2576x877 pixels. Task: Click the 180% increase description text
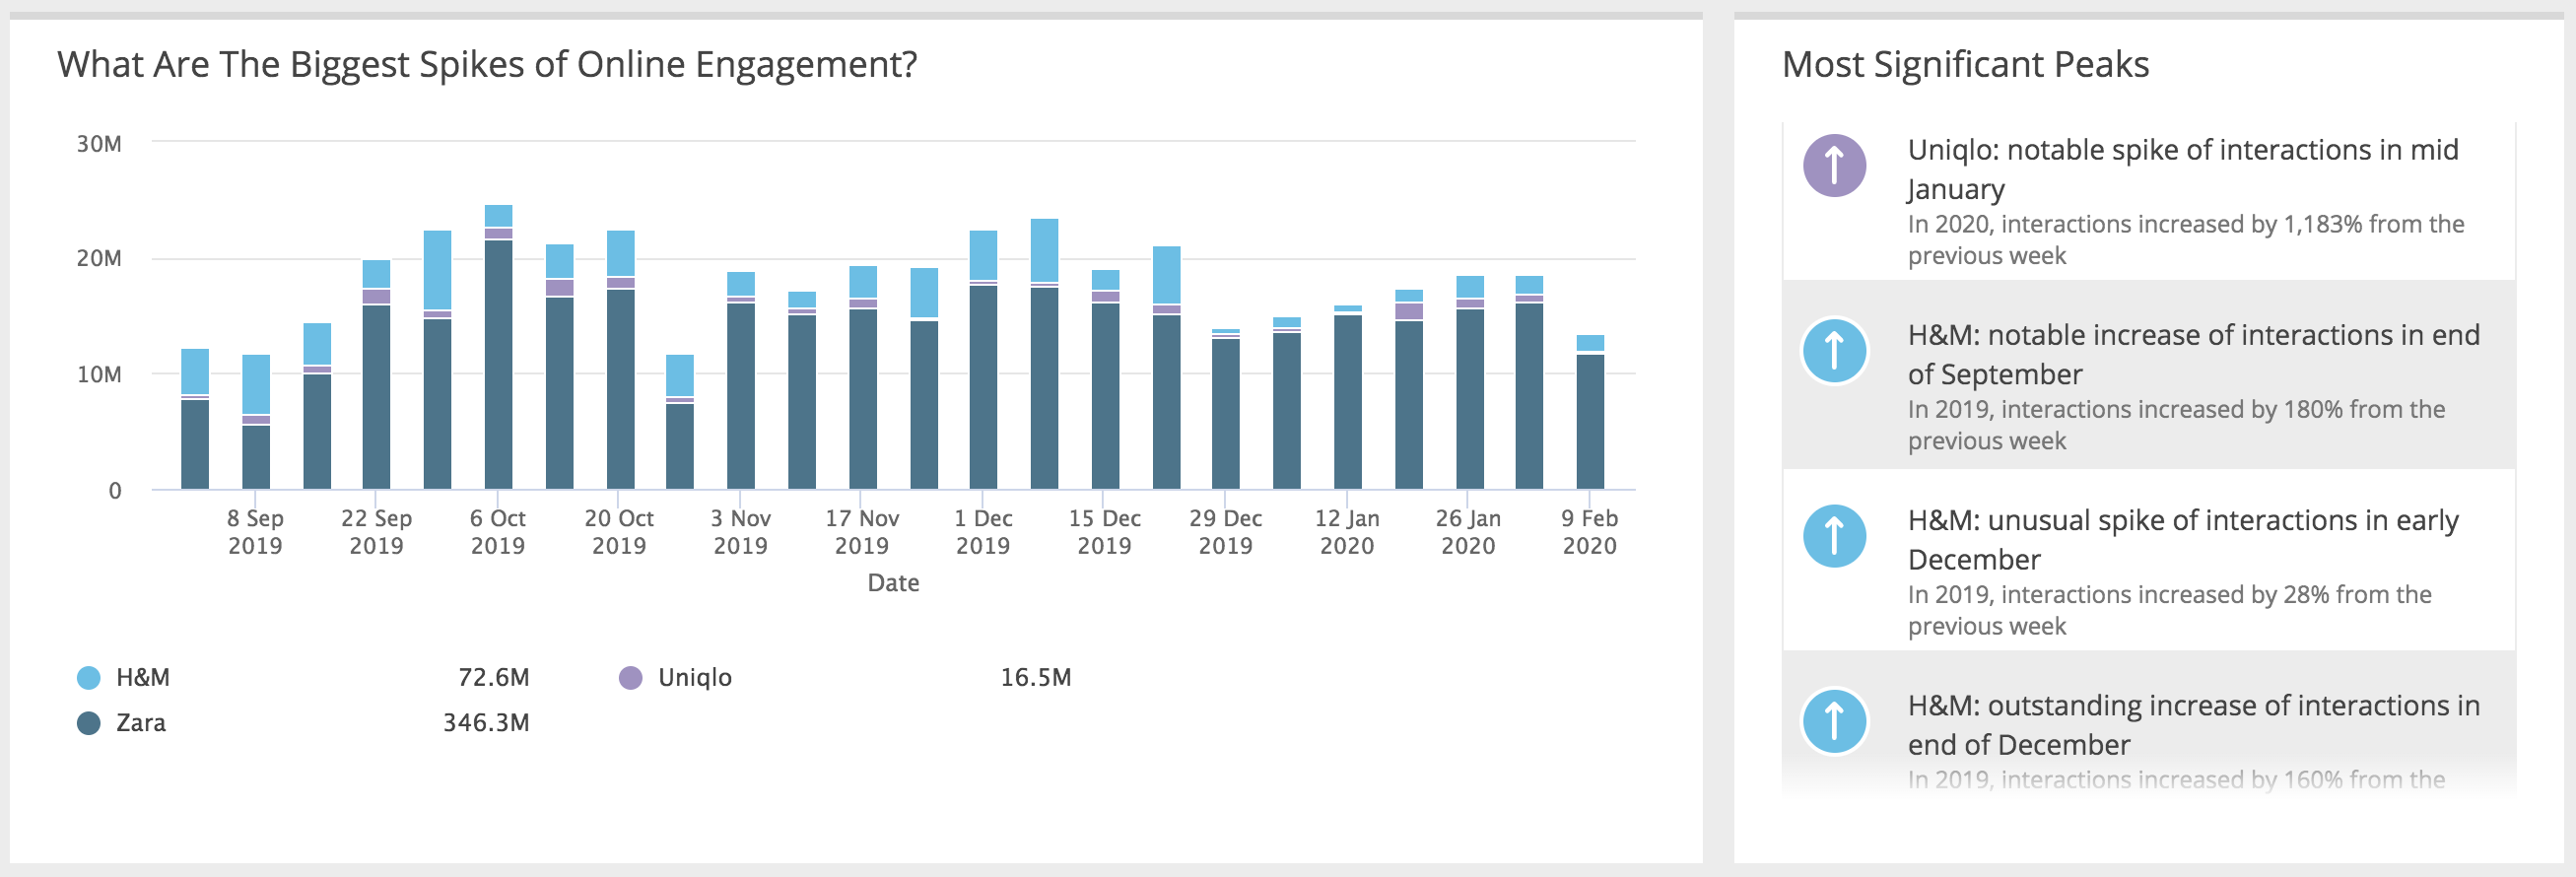point(2176,425)
